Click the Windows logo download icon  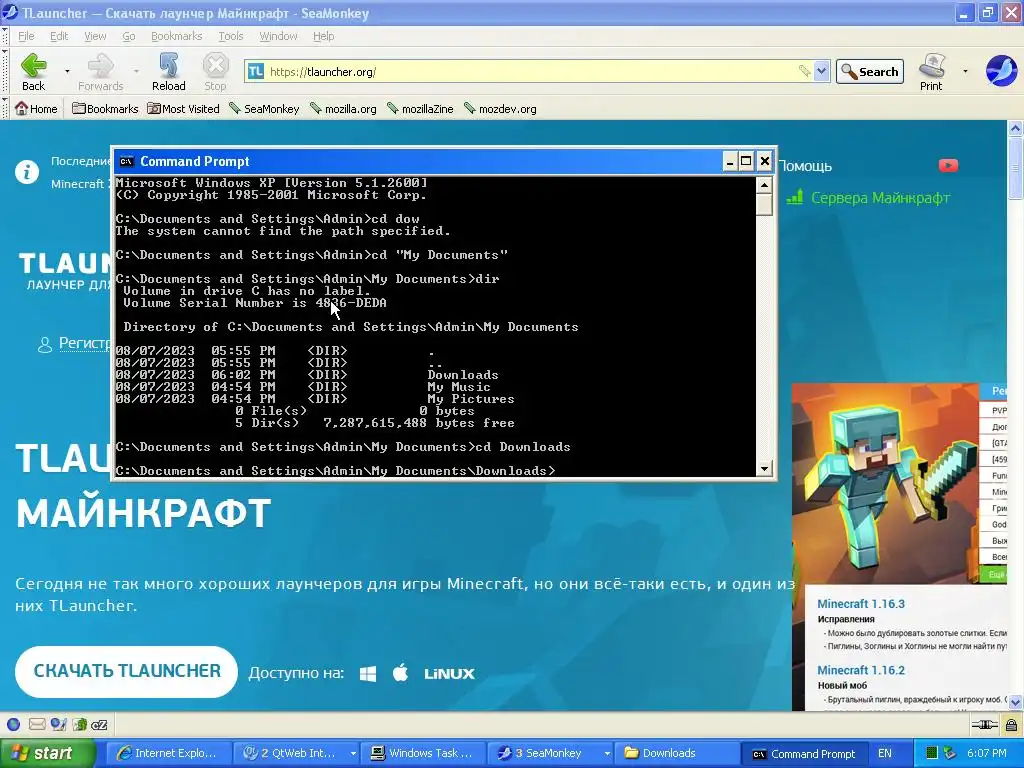(x=368, y=673)
